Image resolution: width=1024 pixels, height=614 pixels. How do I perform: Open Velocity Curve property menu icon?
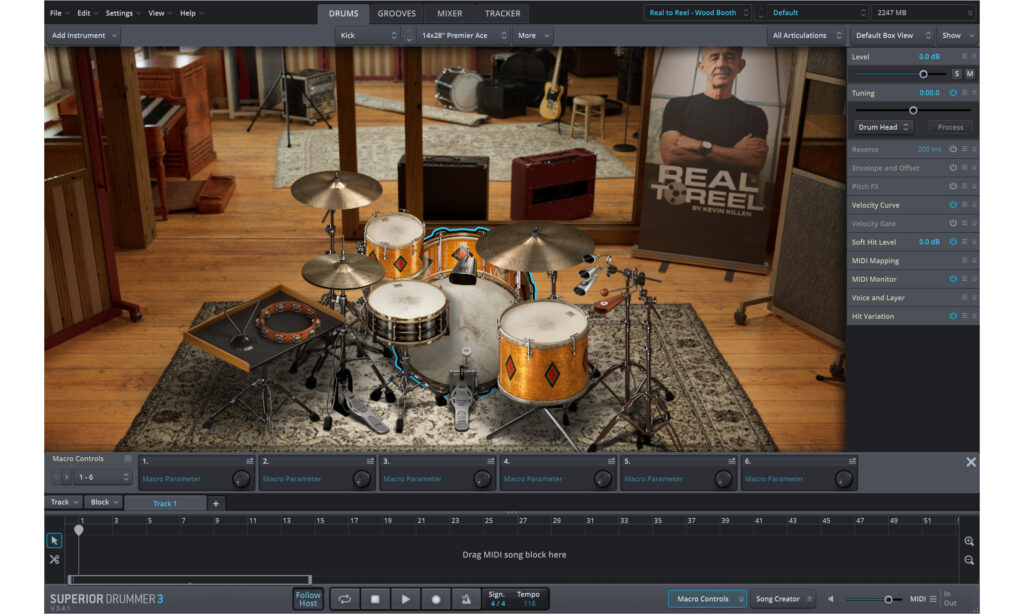[x=964, y=204]
